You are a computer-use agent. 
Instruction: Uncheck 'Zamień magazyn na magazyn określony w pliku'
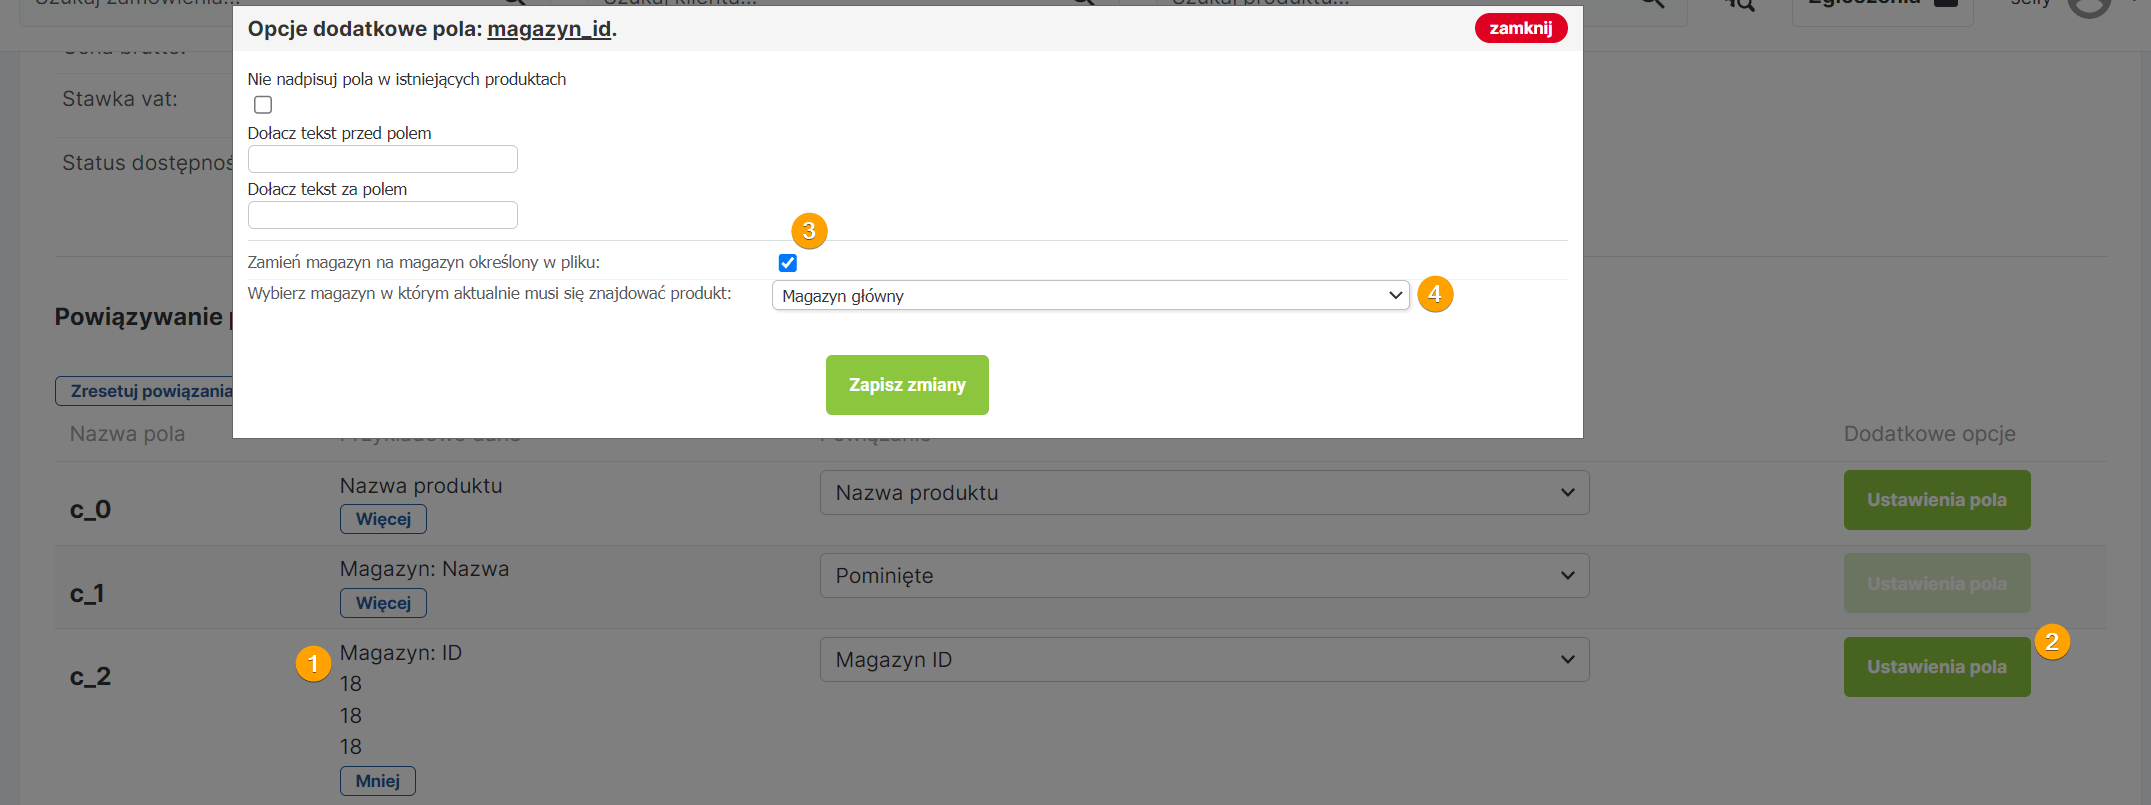(788, 263)
